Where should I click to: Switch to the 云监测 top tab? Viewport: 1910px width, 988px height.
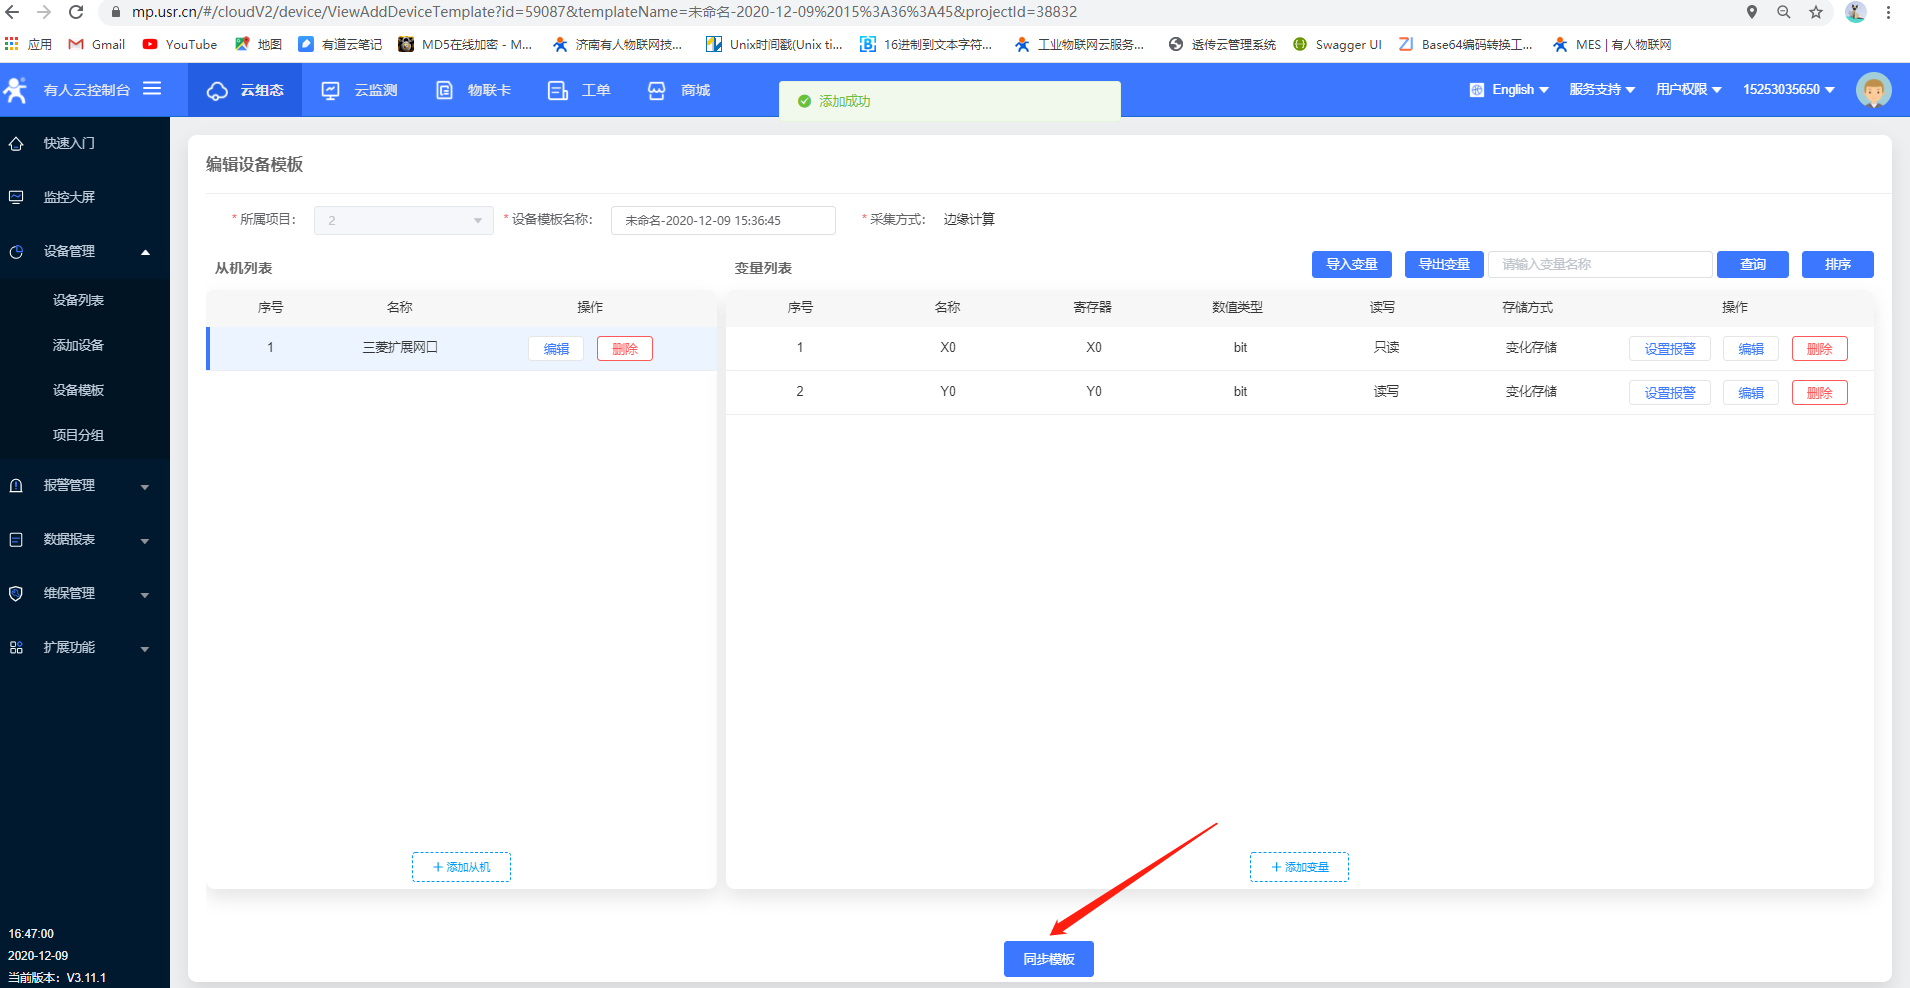tap(360, 90)
